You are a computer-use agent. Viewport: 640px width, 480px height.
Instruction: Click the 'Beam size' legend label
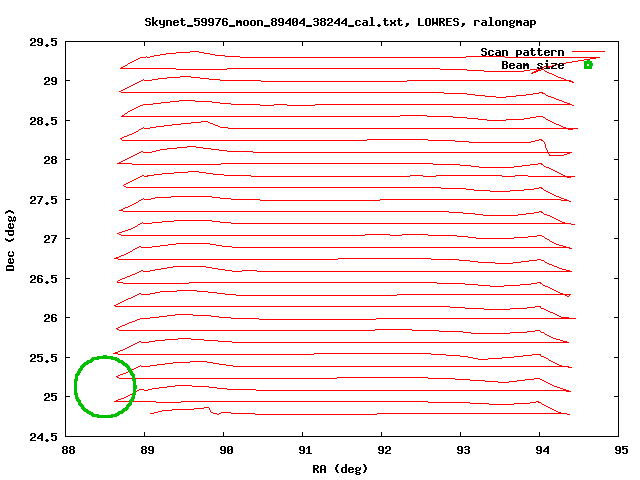(533, 65)
